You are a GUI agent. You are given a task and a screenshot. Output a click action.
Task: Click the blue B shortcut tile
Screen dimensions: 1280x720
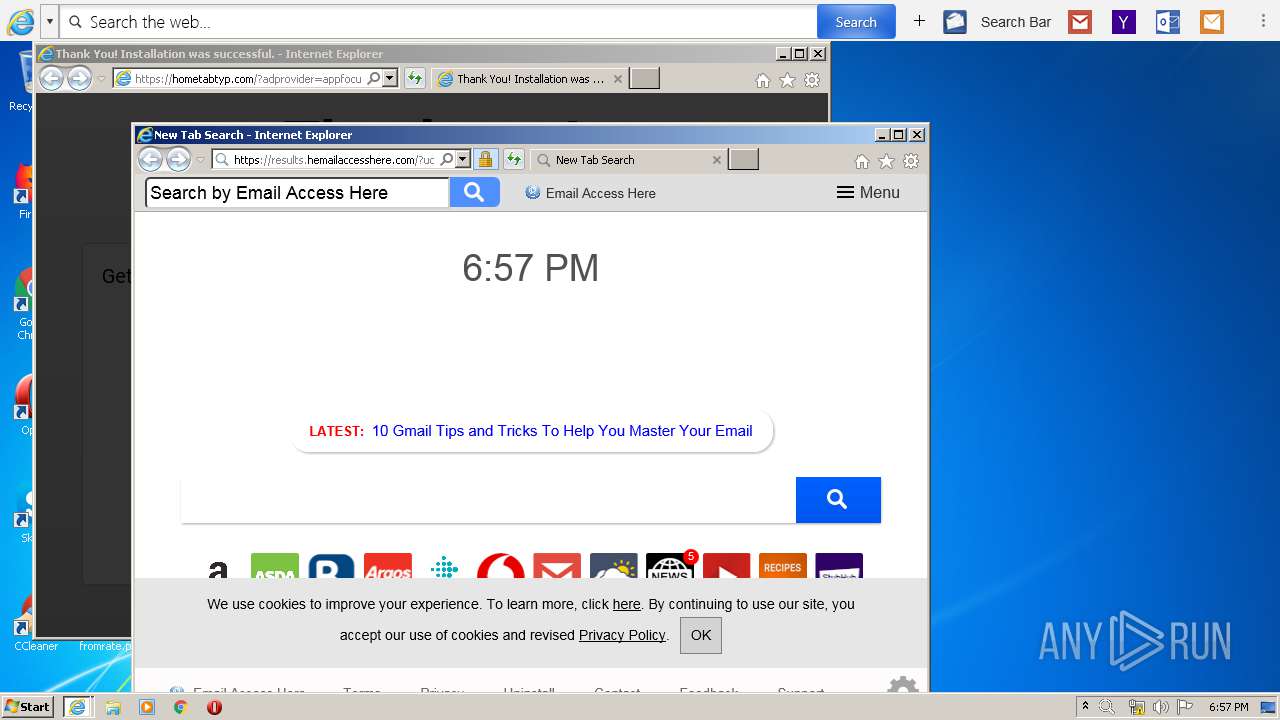point(331,566)
